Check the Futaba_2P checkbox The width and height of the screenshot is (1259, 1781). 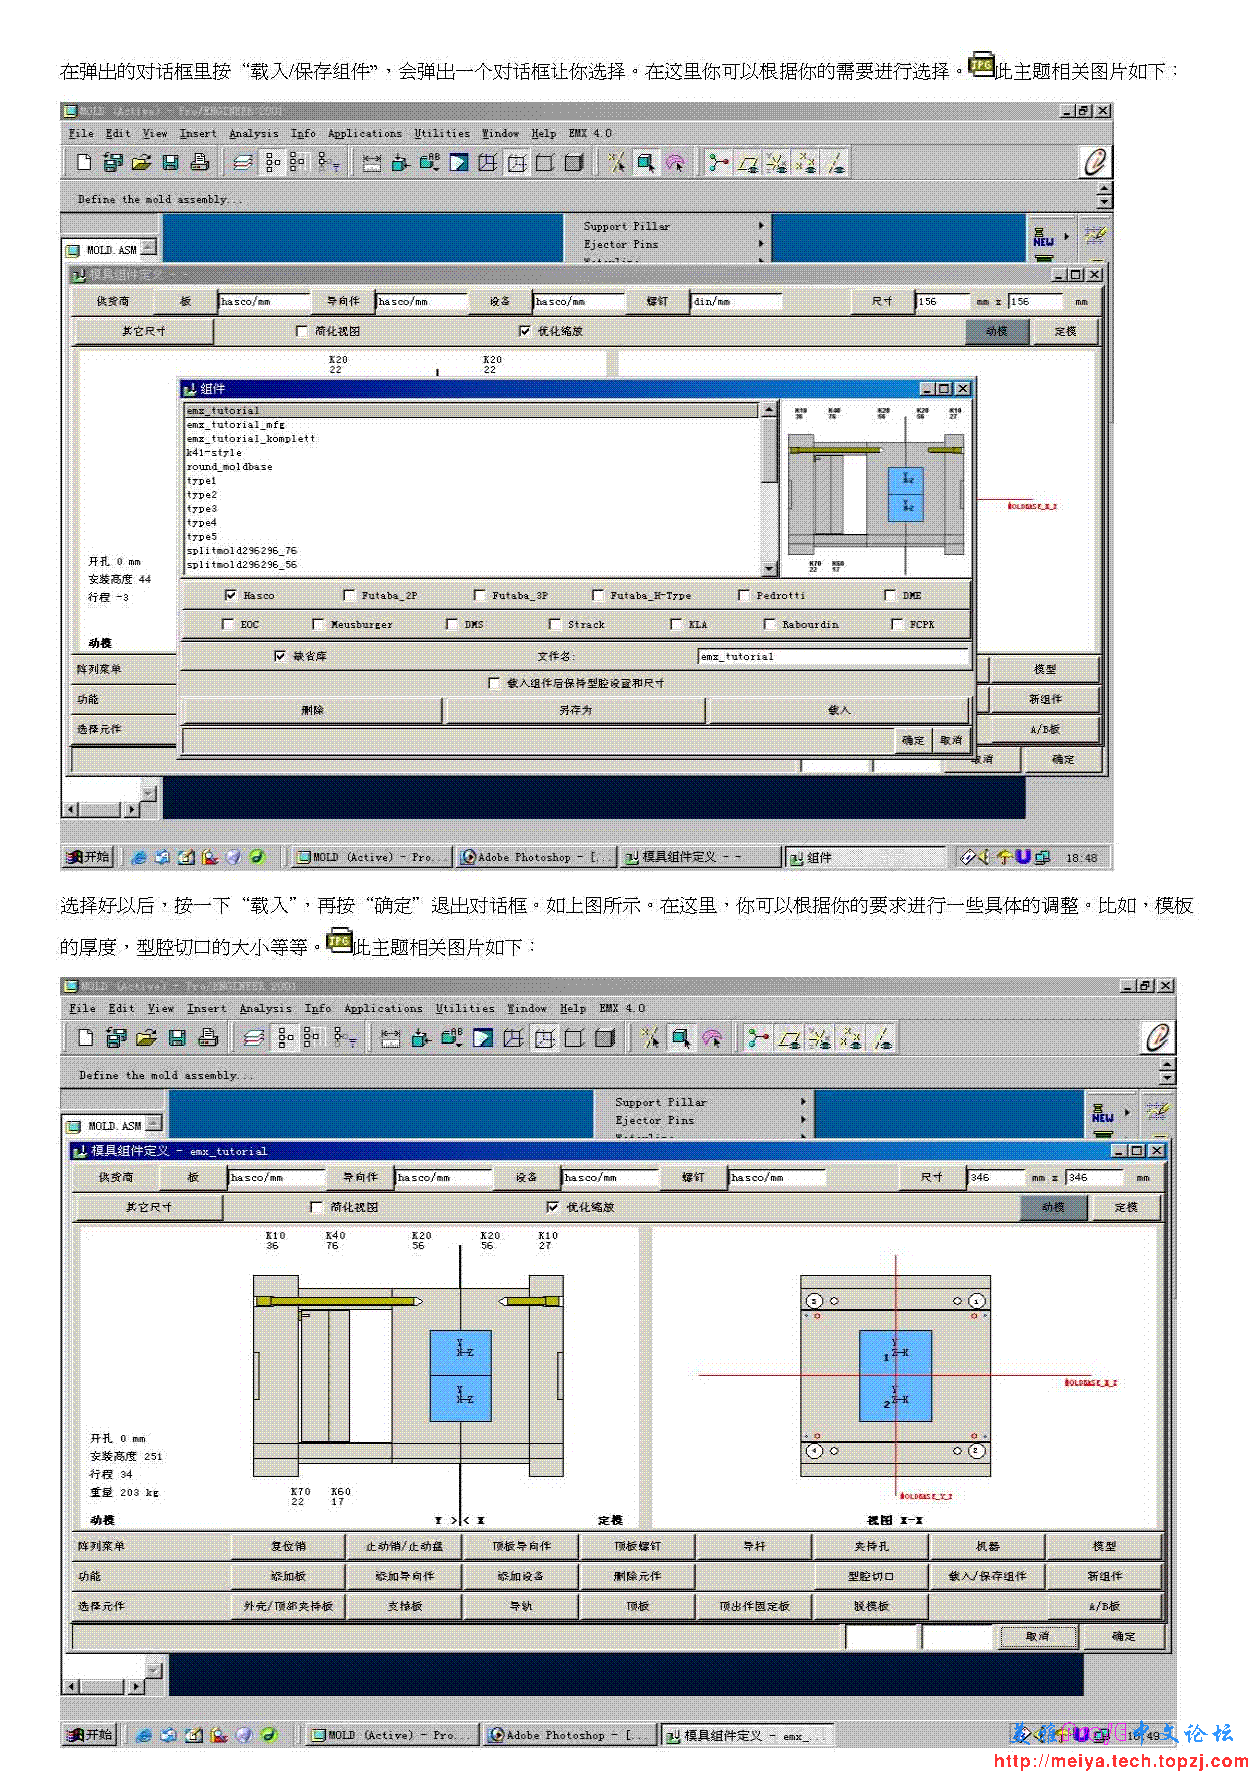point(349,595)
